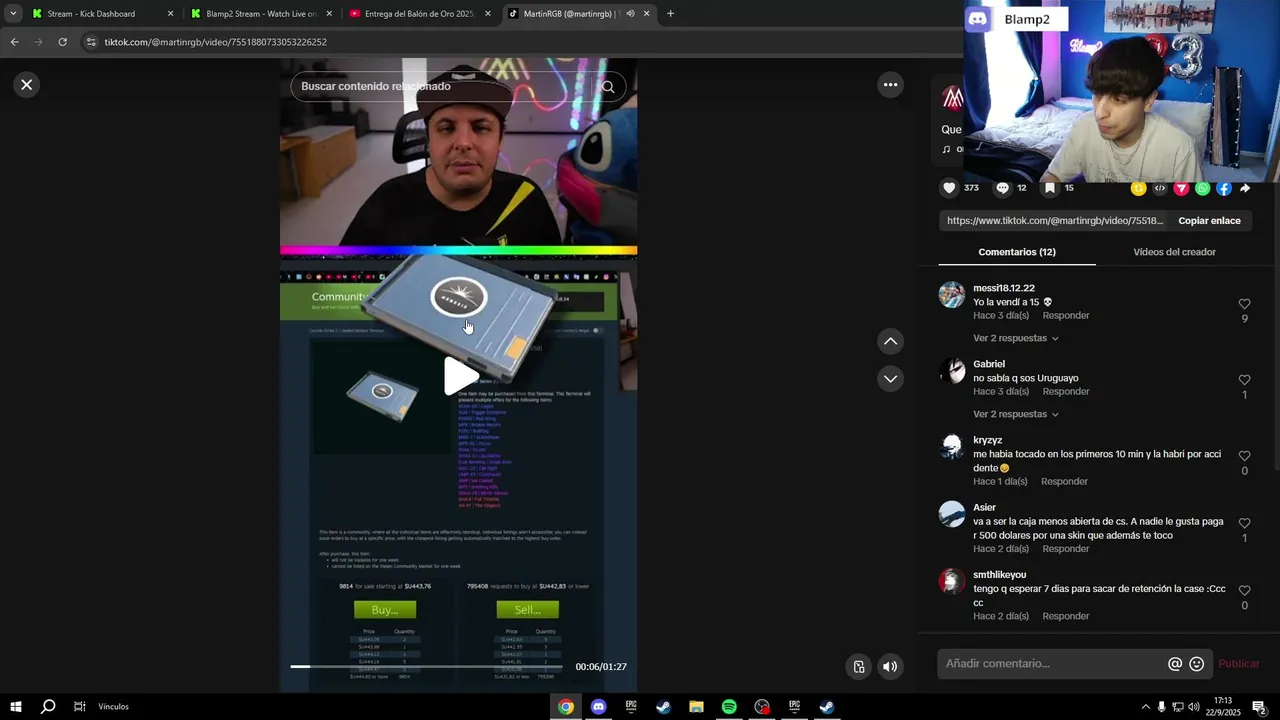Open Windows taskbar search
This screenshot has width=1280, height=720.
point(48,707)
